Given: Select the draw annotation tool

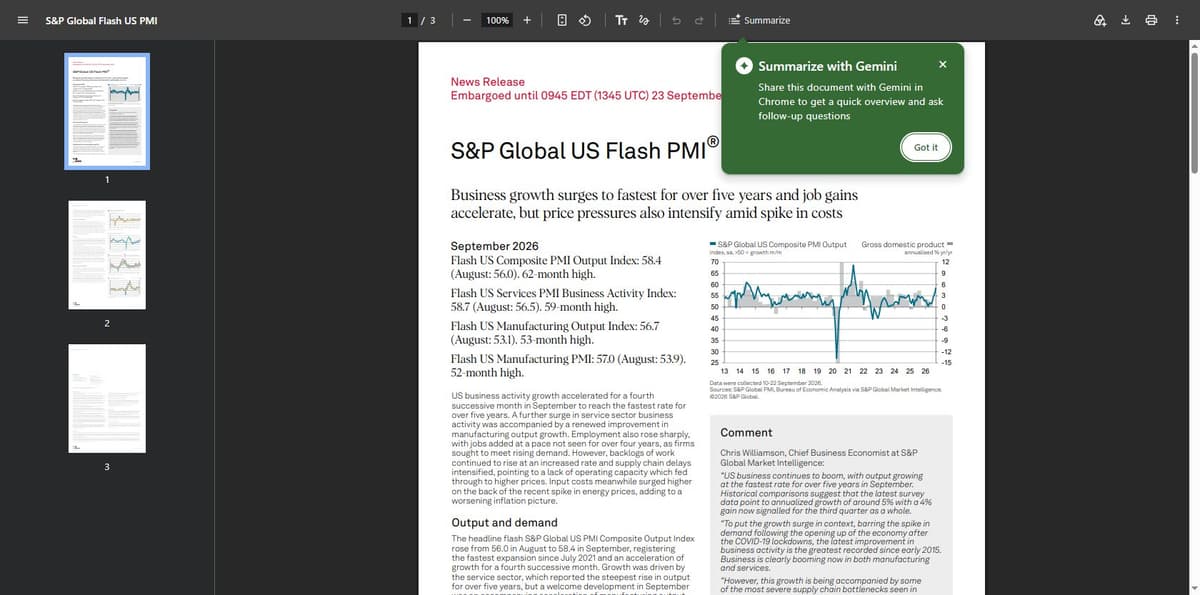Looking at the screenshot, I should click(x=645, y=20).
